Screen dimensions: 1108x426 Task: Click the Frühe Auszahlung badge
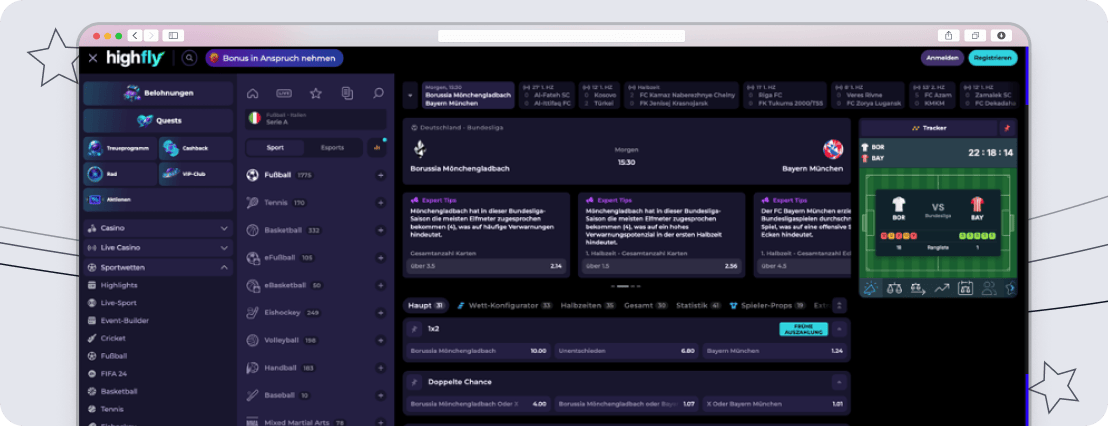pos(803,329)
